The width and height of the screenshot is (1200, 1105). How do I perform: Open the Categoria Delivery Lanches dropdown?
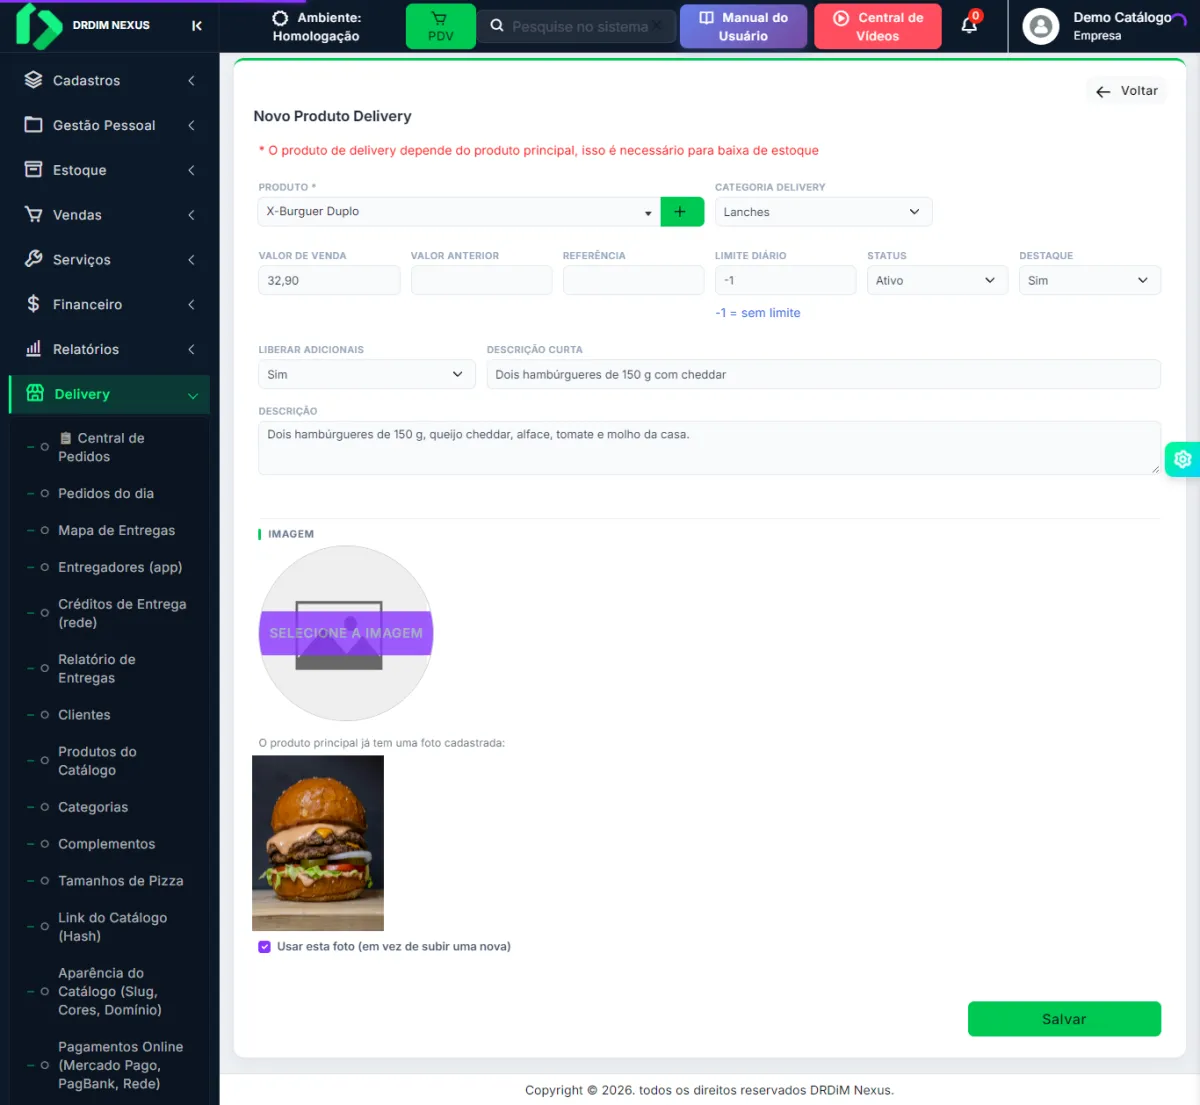click(x=823, y=212)
